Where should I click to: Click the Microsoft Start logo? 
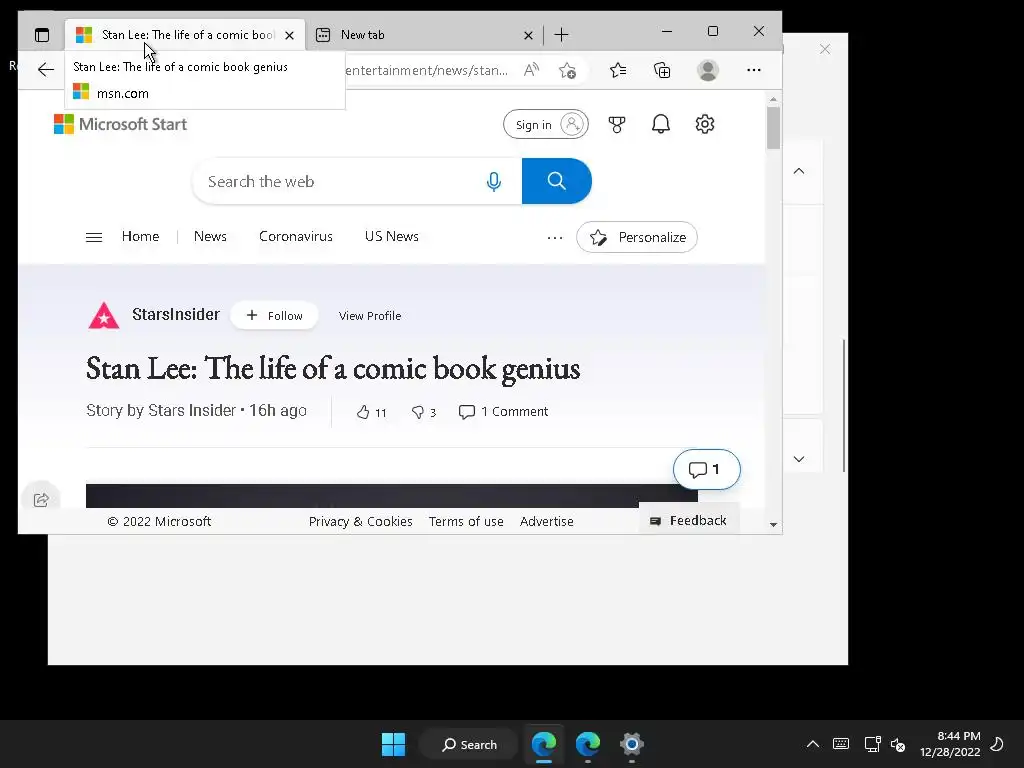120,124
